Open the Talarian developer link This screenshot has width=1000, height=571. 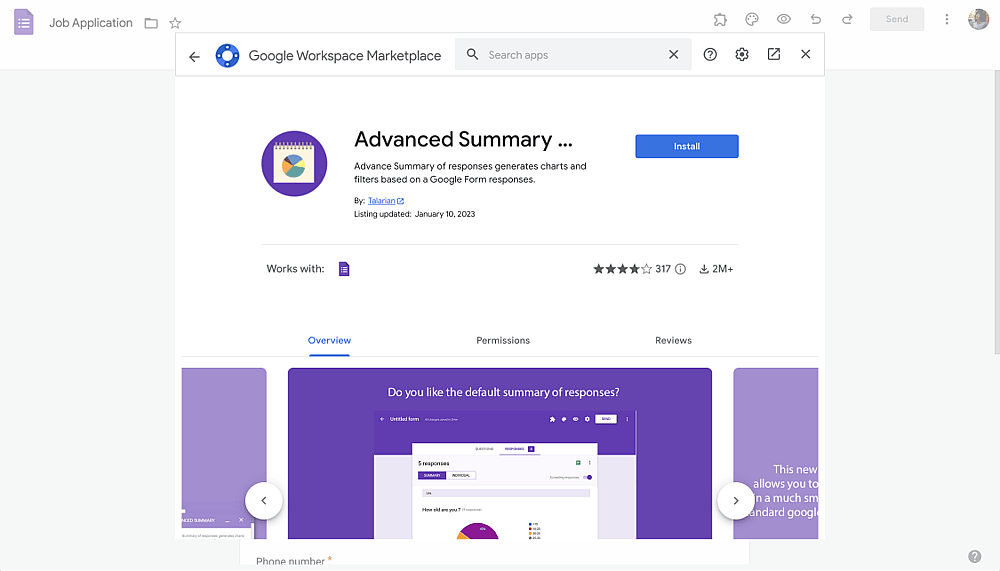(385, 200)
